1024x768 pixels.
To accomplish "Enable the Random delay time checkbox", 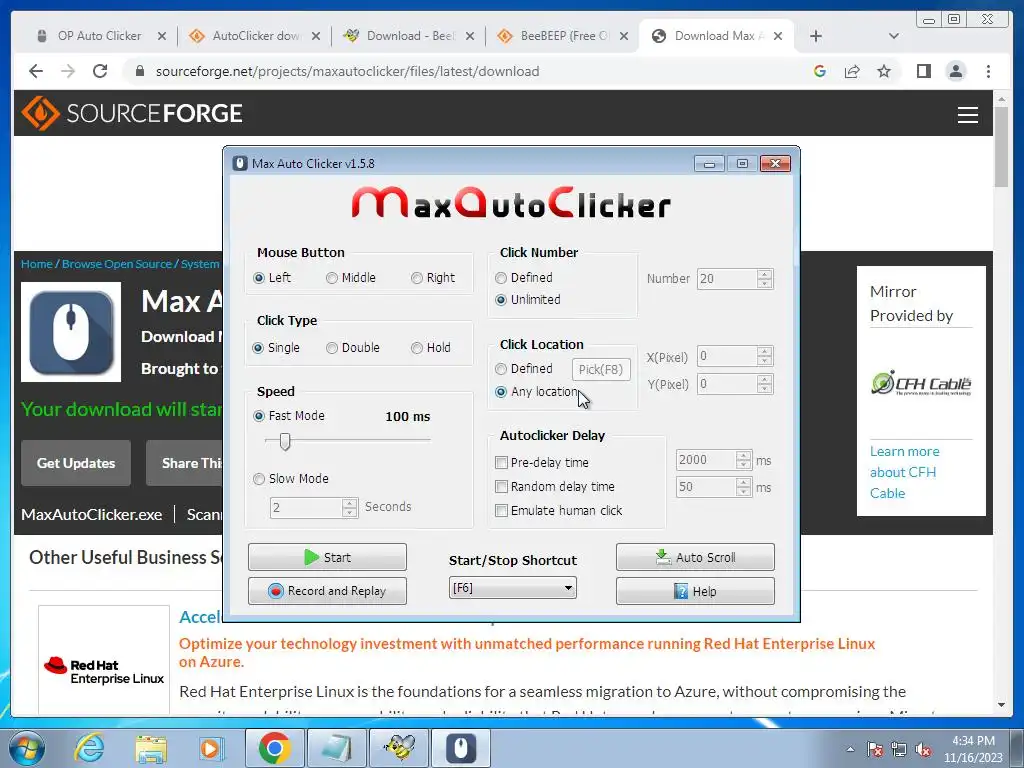I will point(502,487).
